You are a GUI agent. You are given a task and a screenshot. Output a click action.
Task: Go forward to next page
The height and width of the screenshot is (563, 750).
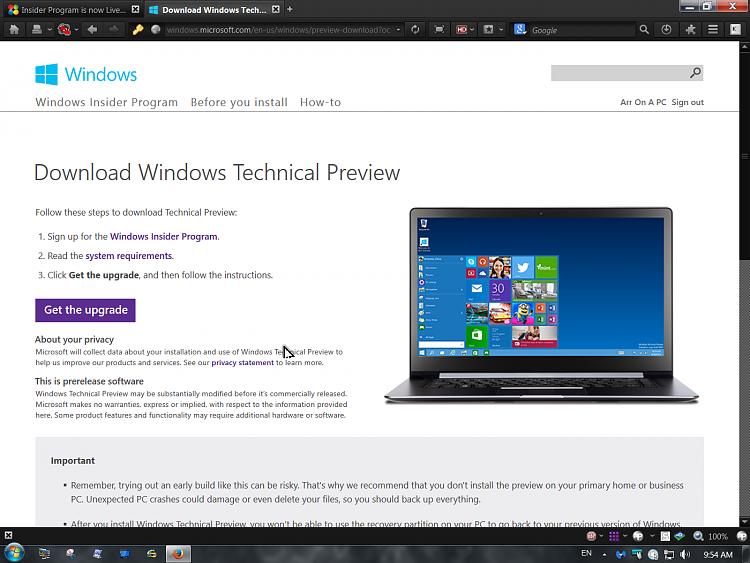[x=114, y=30]
